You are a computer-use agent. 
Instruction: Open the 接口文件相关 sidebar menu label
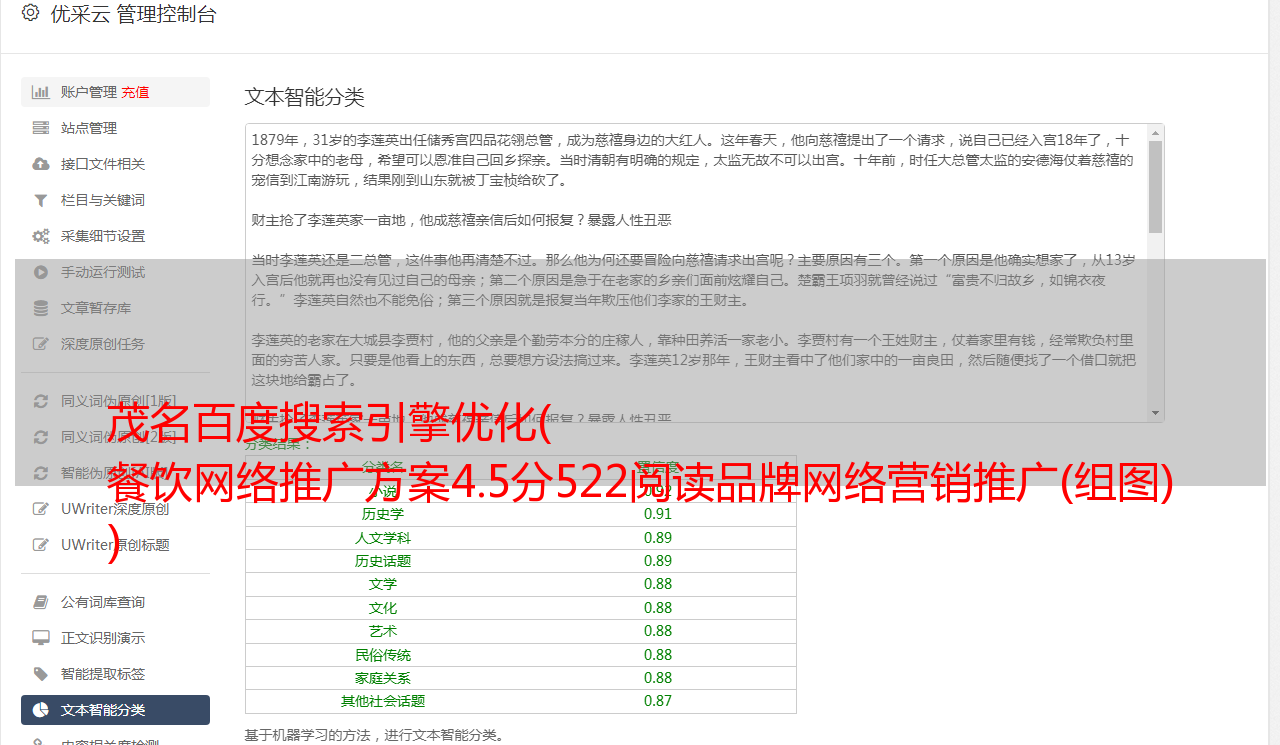point(103,164)
